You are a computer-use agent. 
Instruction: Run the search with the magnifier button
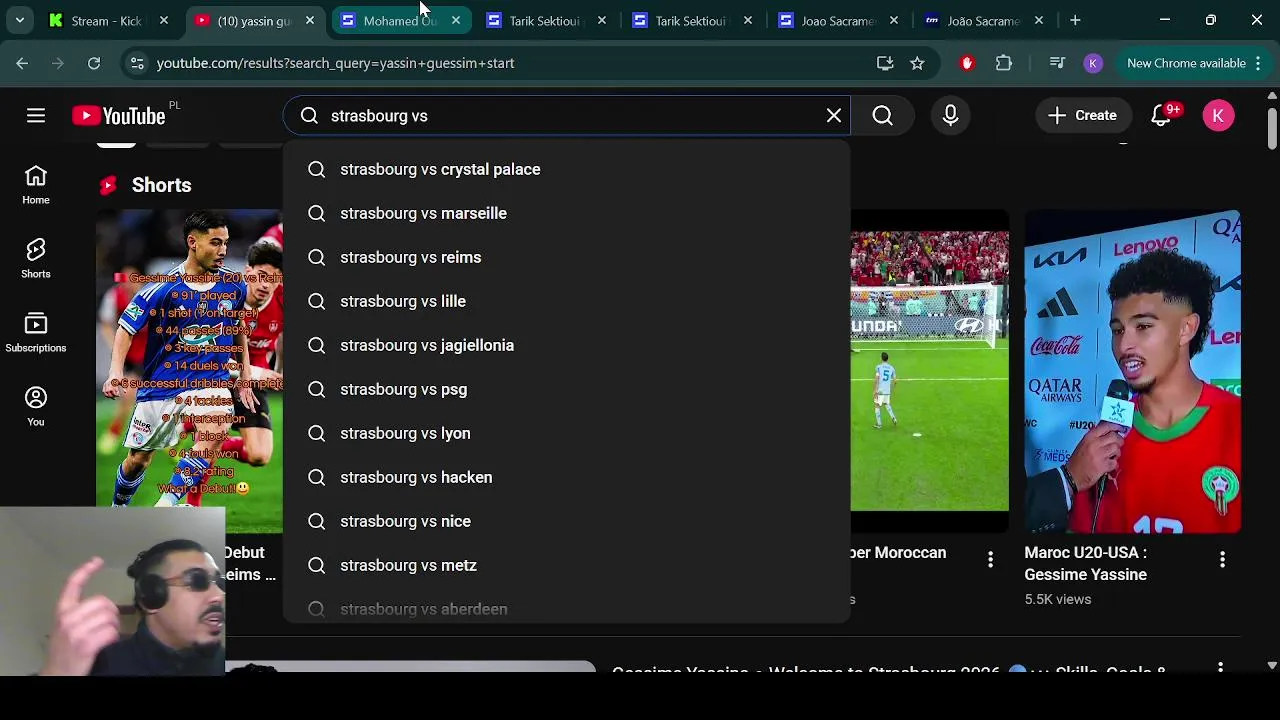point(883,116)
